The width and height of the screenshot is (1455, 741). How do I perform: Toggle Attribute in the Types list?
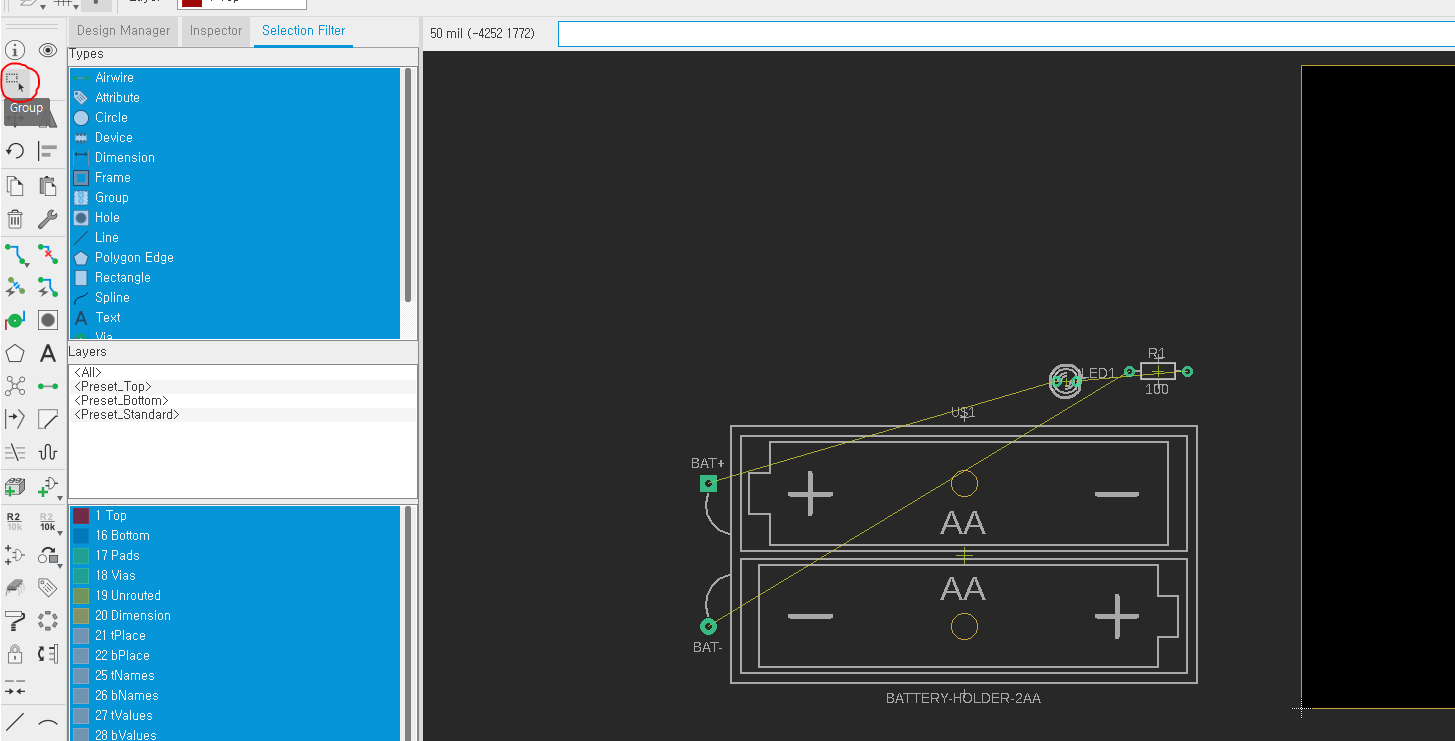click(x=236, y=97)
